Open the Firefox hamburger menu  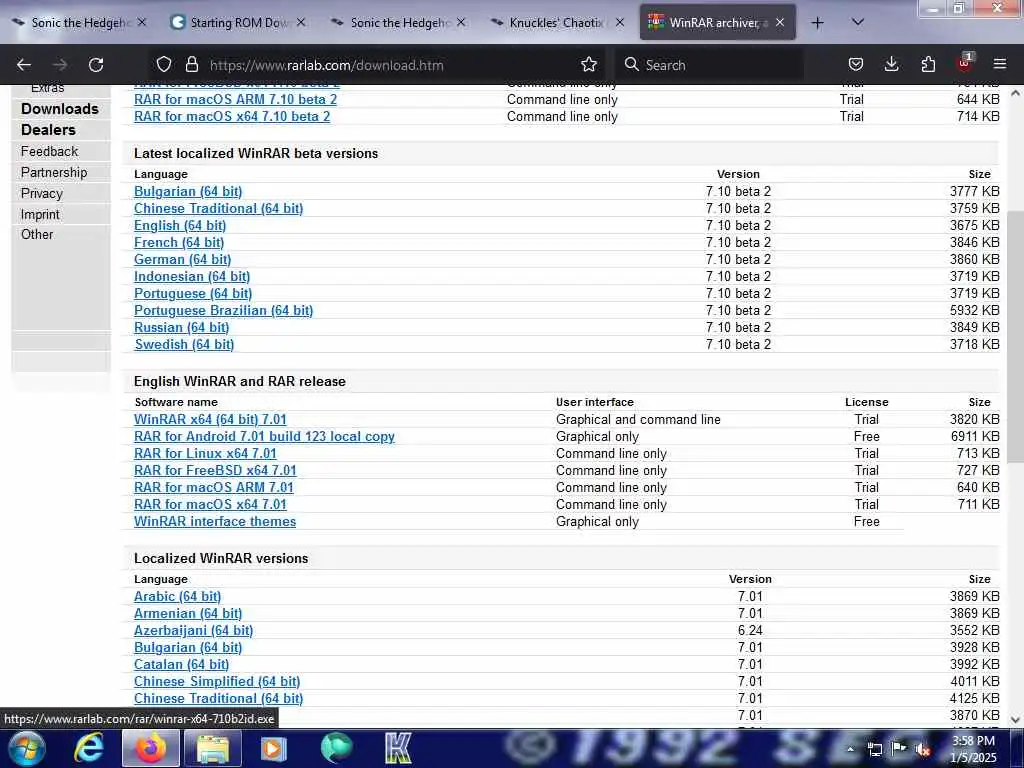(x=1000, y=64)
